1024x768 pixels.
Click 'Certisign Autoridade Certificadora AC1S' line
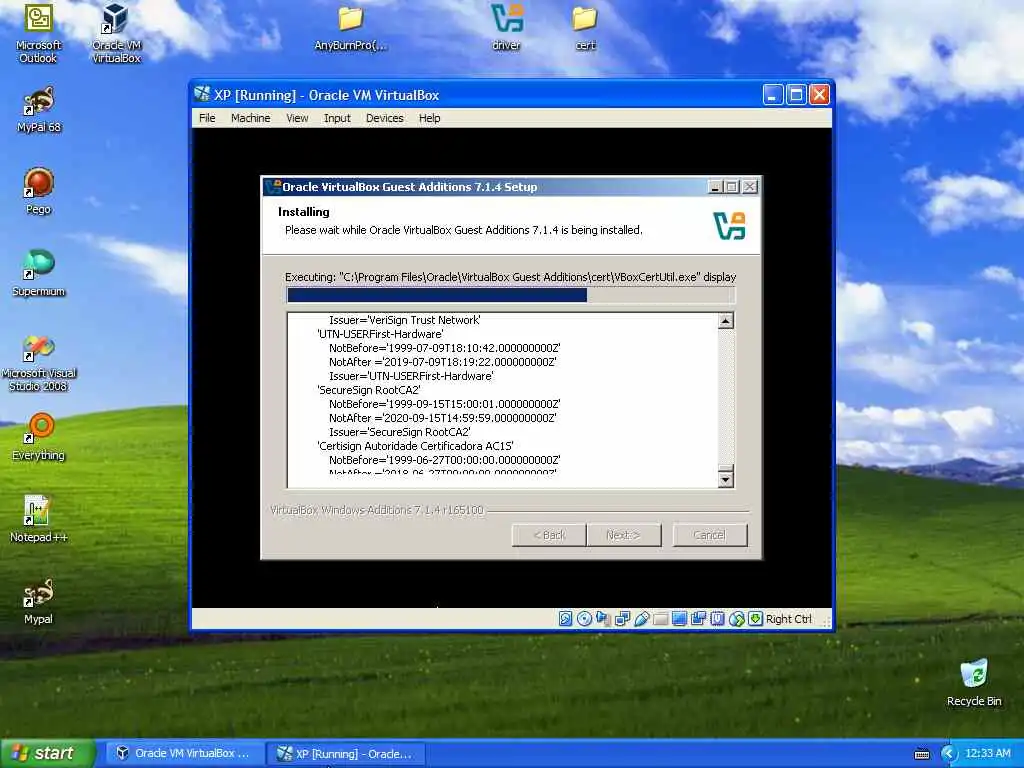pos(415,446)
